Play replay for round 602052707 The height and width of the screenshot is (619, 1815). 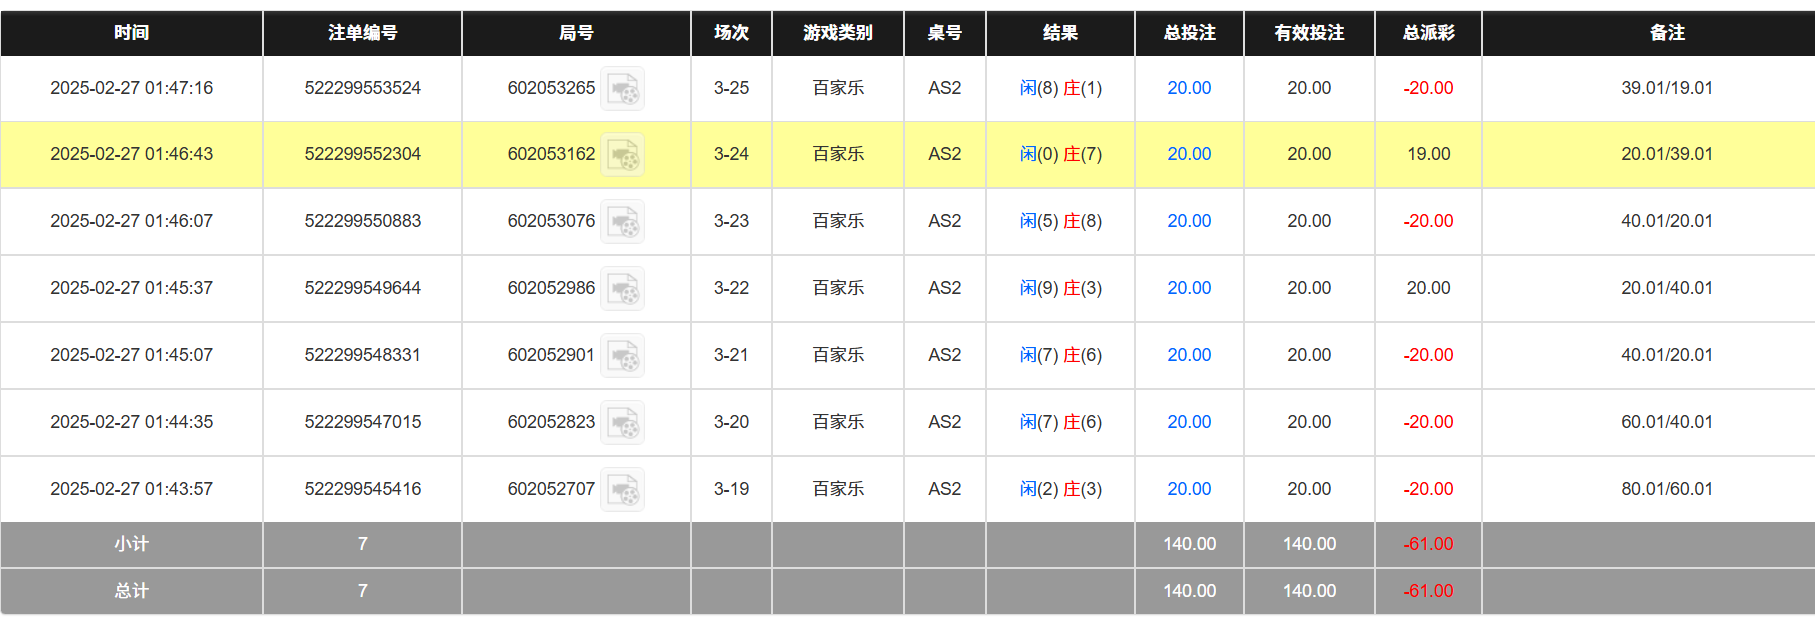coord(622,490)
